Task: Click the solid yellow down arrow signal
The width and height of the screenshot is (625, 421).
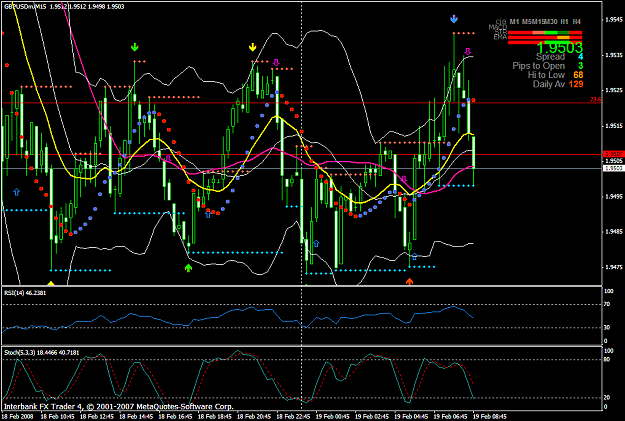Action: click(252, 47)
